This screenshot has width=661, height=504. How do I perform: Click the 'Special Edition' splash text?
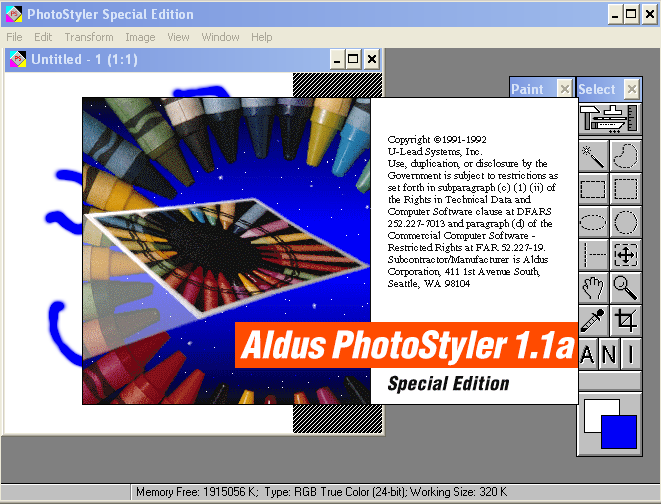(449, 383)
